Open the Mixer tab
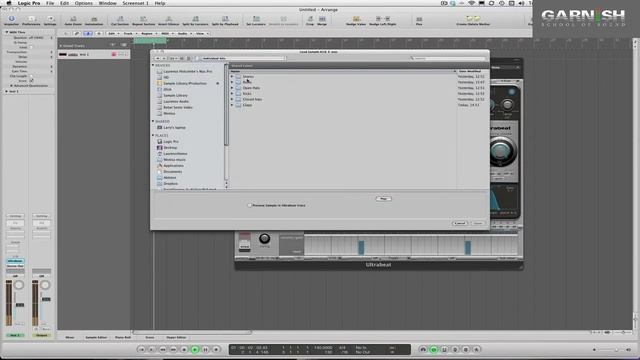640x360 pixels. (70, 338)
